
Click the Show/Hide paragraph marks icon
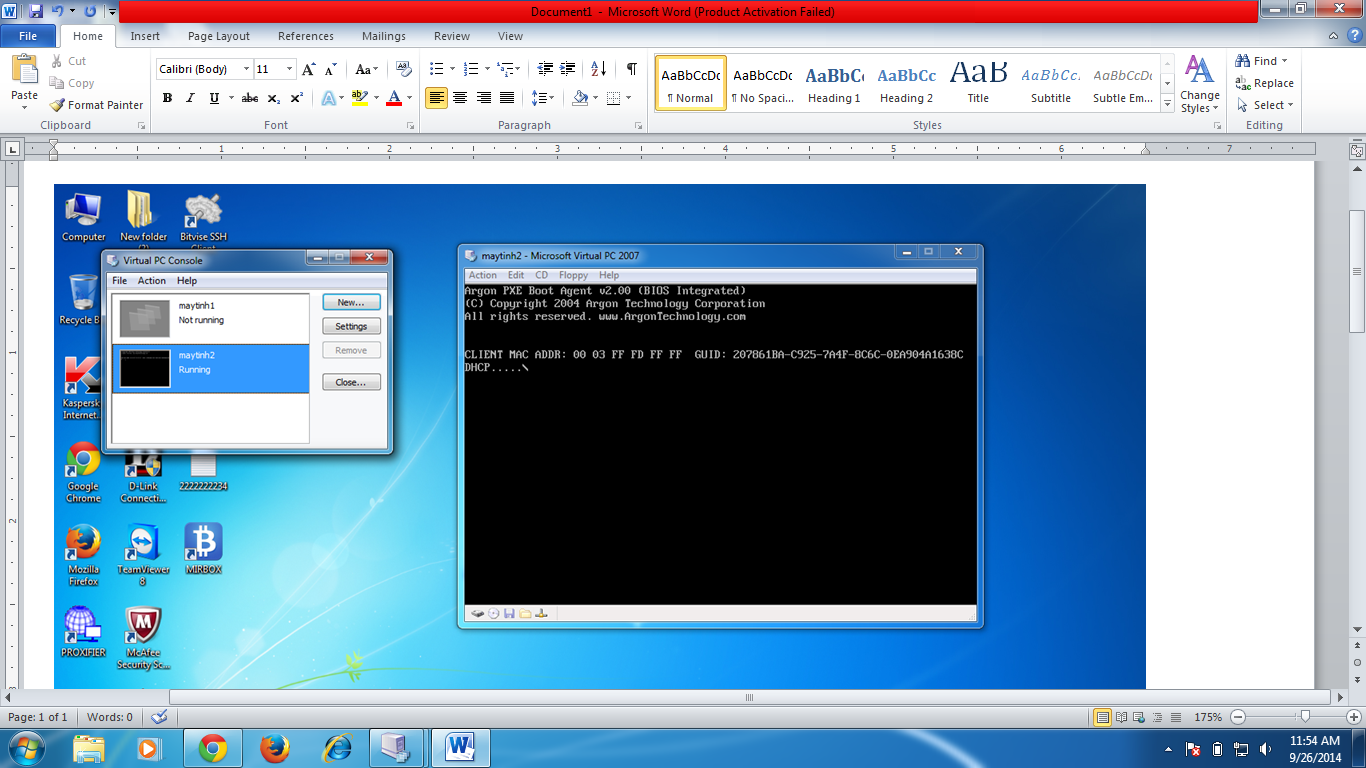click(x=631, y=69)
